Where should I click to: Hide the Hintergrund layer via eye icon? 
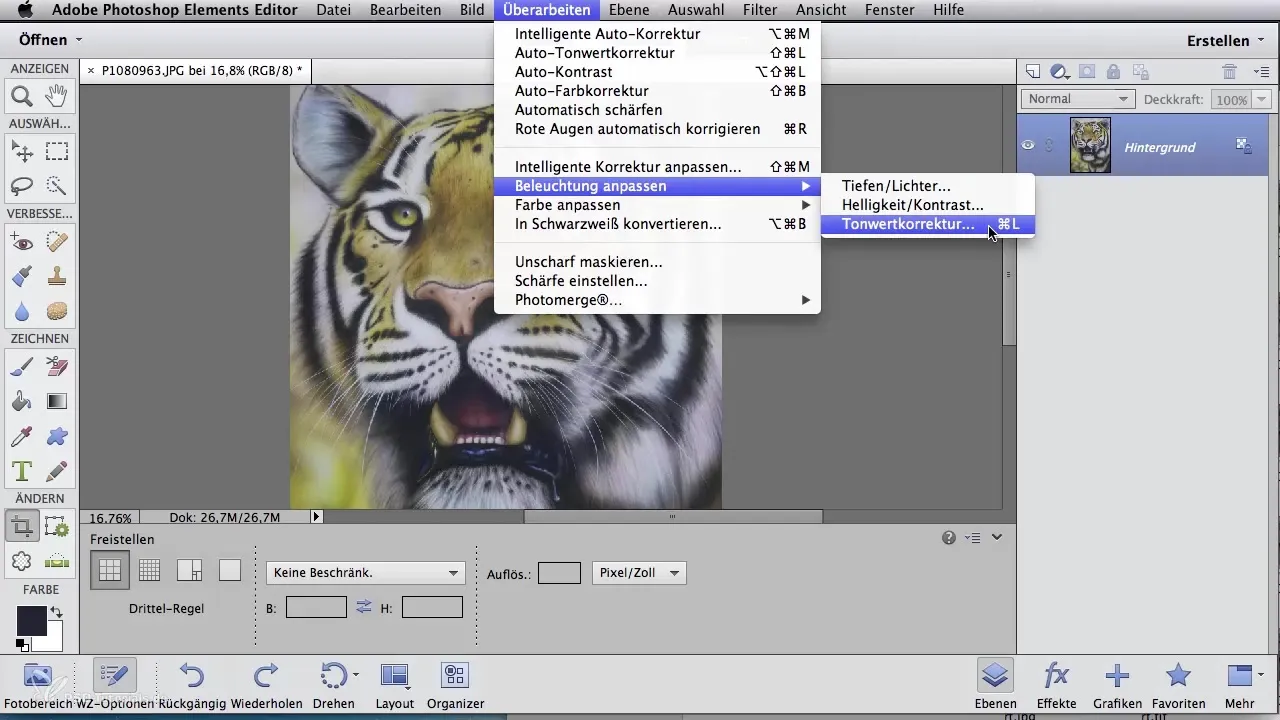pos(1028,146)
